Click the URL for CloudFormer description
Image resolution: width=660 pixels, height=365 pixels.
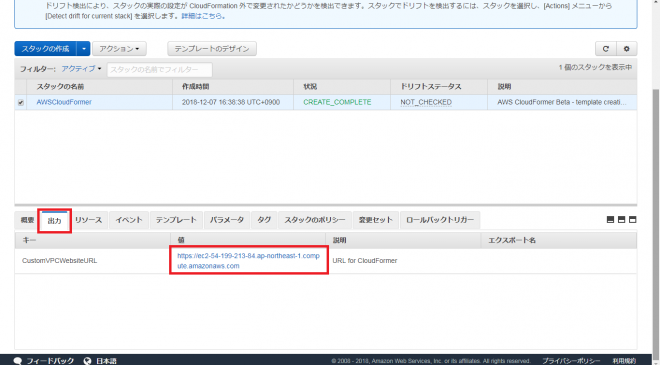tap(365, 261)
